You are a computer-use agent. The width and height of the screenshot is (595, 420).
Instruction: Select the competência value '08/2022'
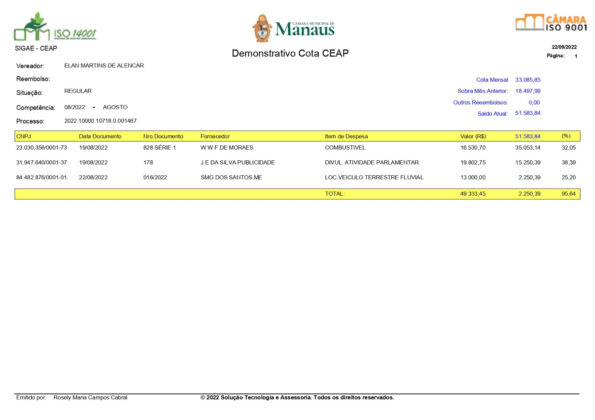click(x=74, y=107)
